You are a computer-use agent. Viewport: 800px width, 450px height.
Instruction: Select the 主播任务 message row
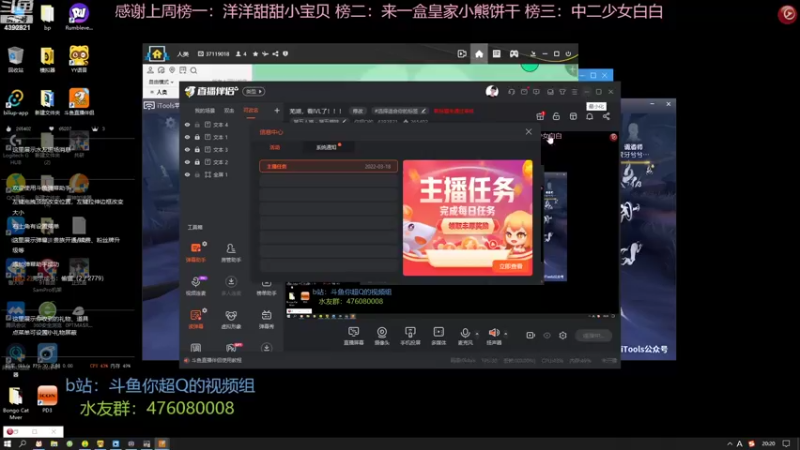pos(328,166)
